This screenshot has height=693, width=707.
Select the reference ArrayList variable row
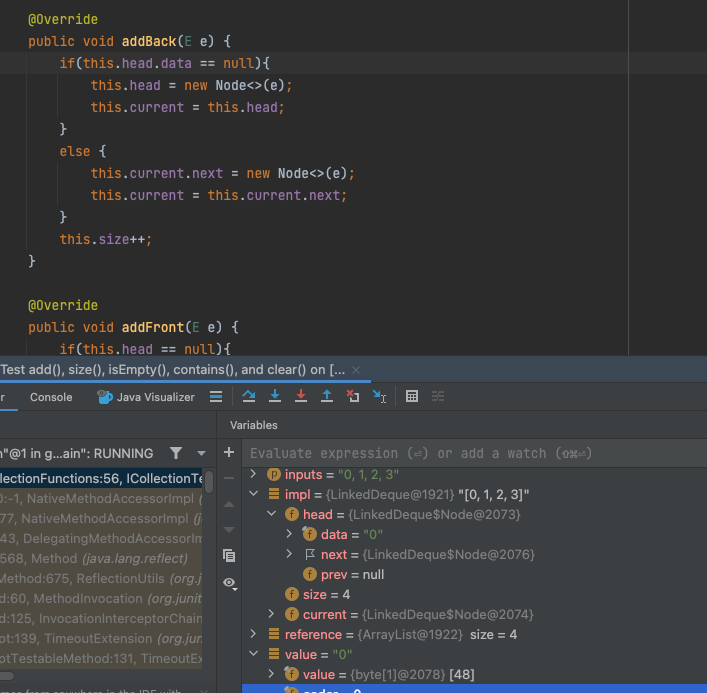coord(400,634)
